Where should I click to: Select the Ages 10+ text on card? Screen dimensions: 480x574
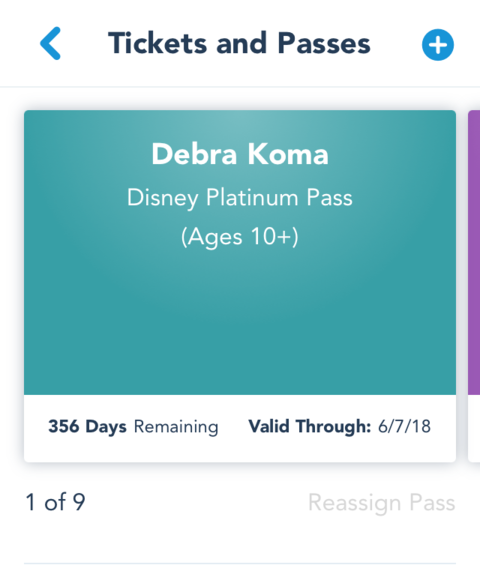click(x=240, y=237)
